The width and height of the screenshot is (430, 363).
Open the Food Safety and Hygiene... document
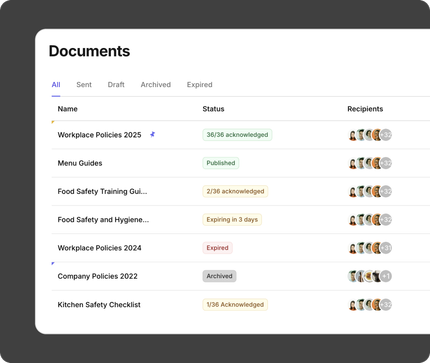(x=103, y=220)
